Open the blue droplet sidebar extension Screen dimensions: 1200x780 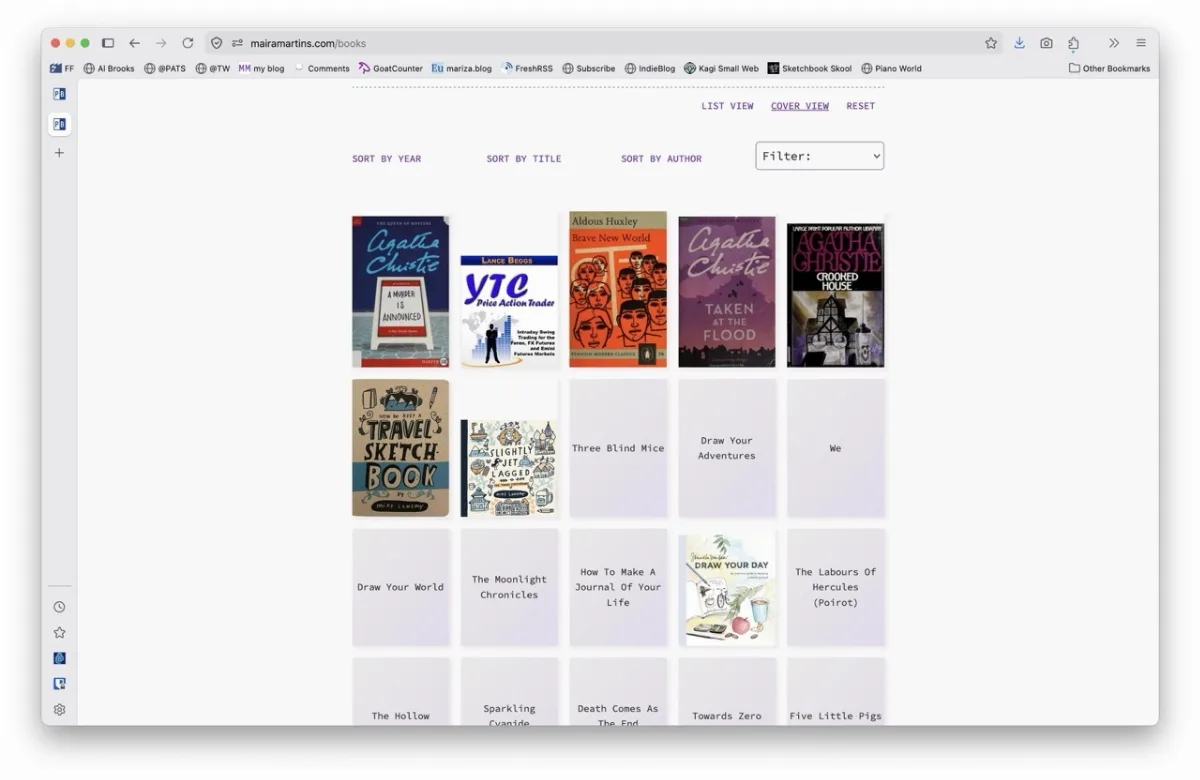(x=59, y=658)
